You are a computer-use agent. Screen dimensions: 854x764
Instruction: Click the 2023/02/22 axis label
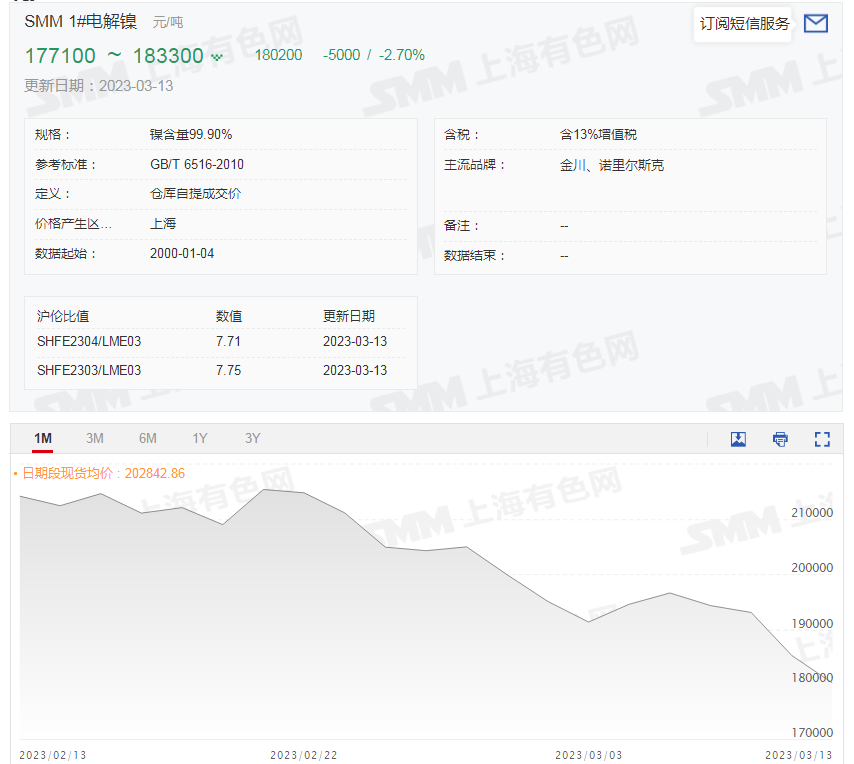tap(304, 756)
